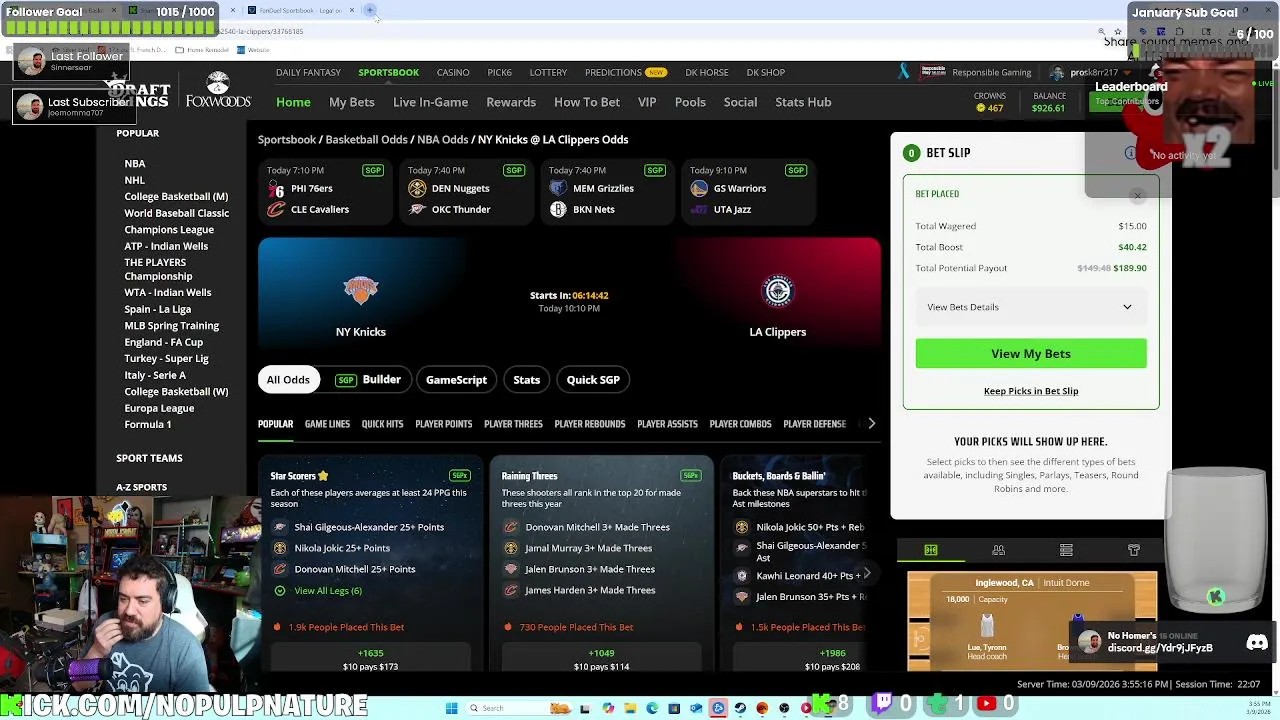Switch to the PLAYER POINTS tab
The image size is (1280, 720).
tap(444, 424)
